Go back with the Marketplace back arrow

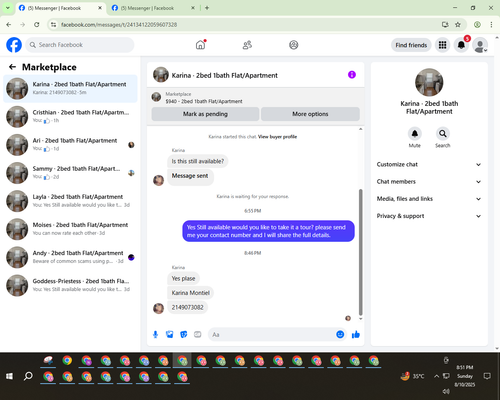pyautogui.click(x=12, y=67)
